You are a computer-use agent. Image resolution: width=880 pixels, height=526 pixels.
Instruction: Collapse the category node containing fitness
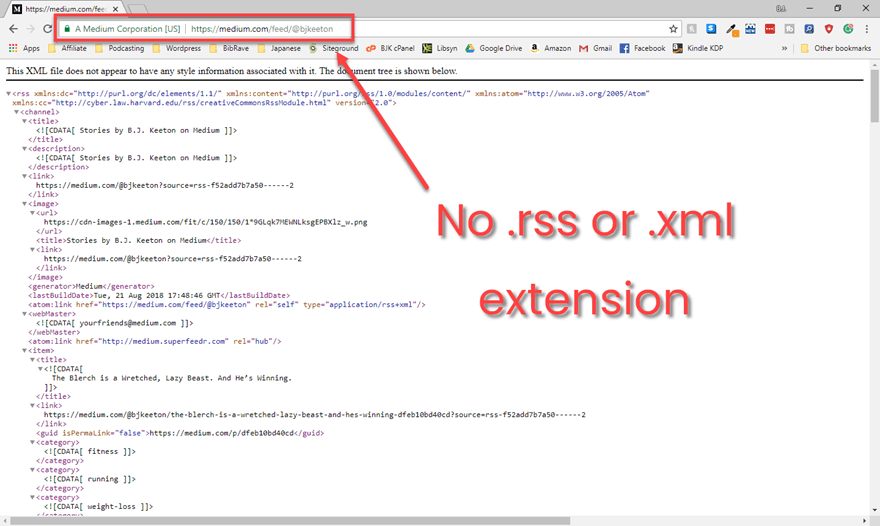point(32,442)
